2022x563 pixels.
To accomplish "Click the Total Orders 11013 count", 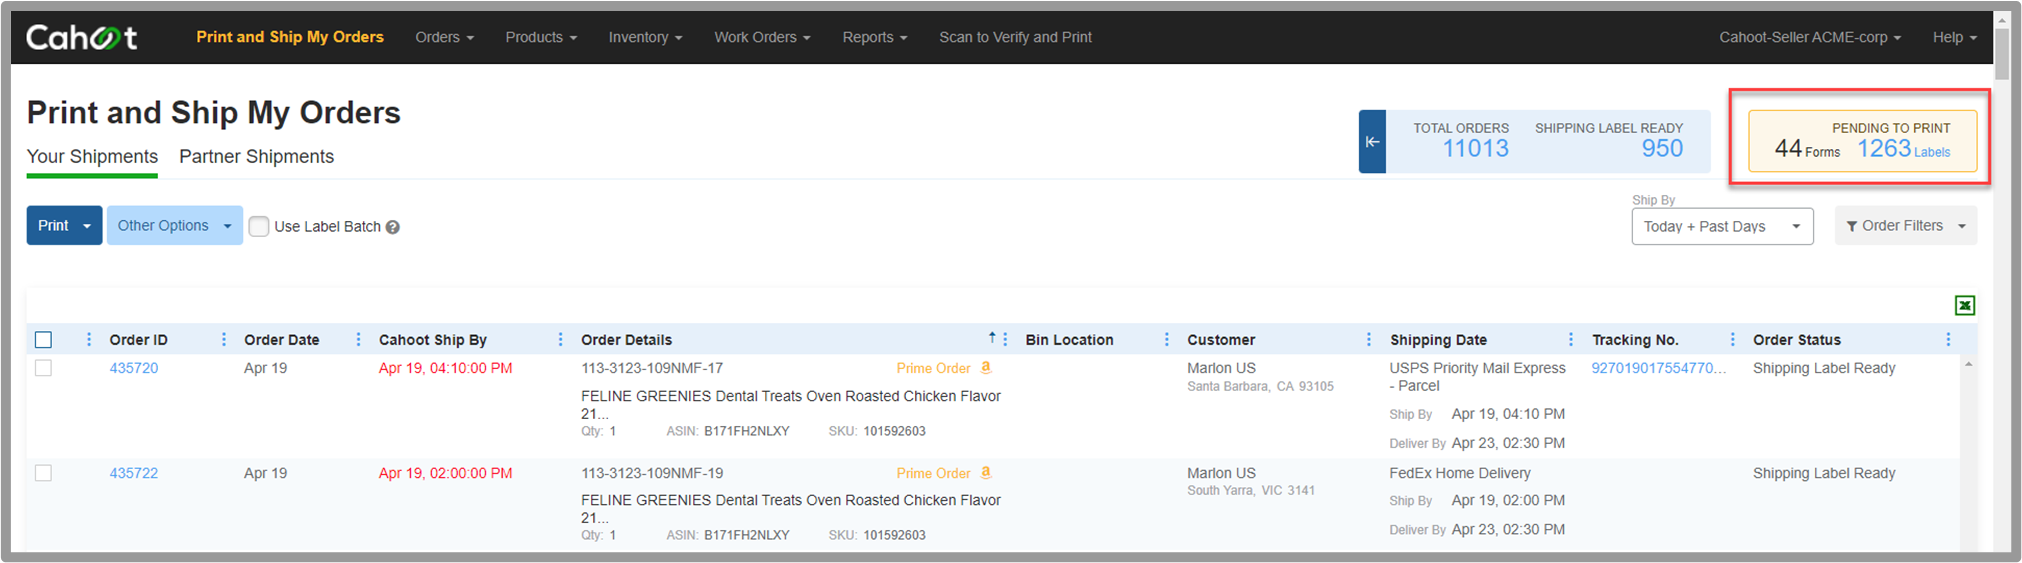I will (x=1475, y=148).
